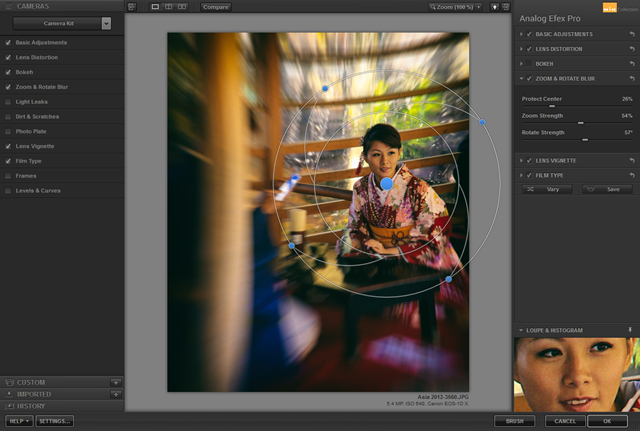Toggle the Light Leaks checkbox on

pyautogui.click(x=9, y=101)
